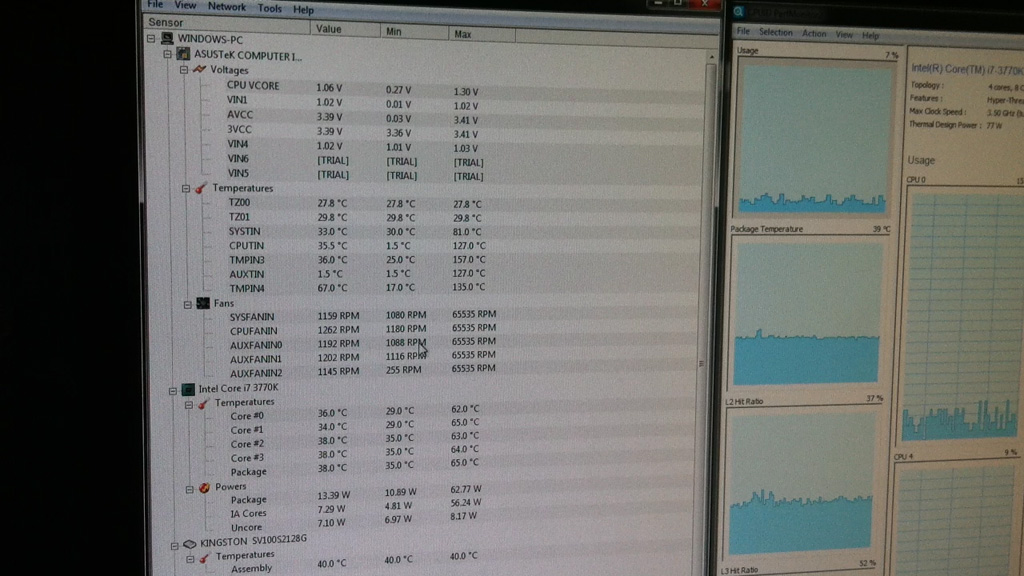Click the L2 Hit Ratio graph

pyautogui.click(x=803, y=482)
